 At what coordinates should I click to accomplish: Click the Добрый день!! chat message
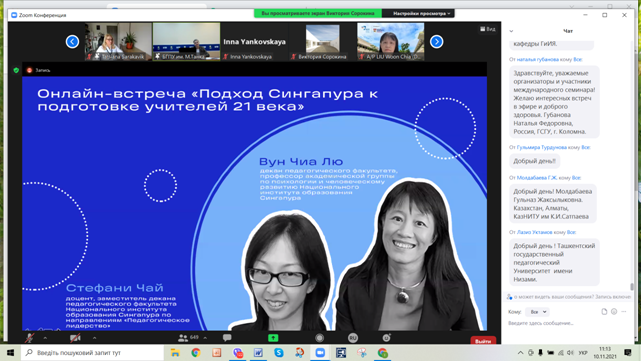coord(534,161)
